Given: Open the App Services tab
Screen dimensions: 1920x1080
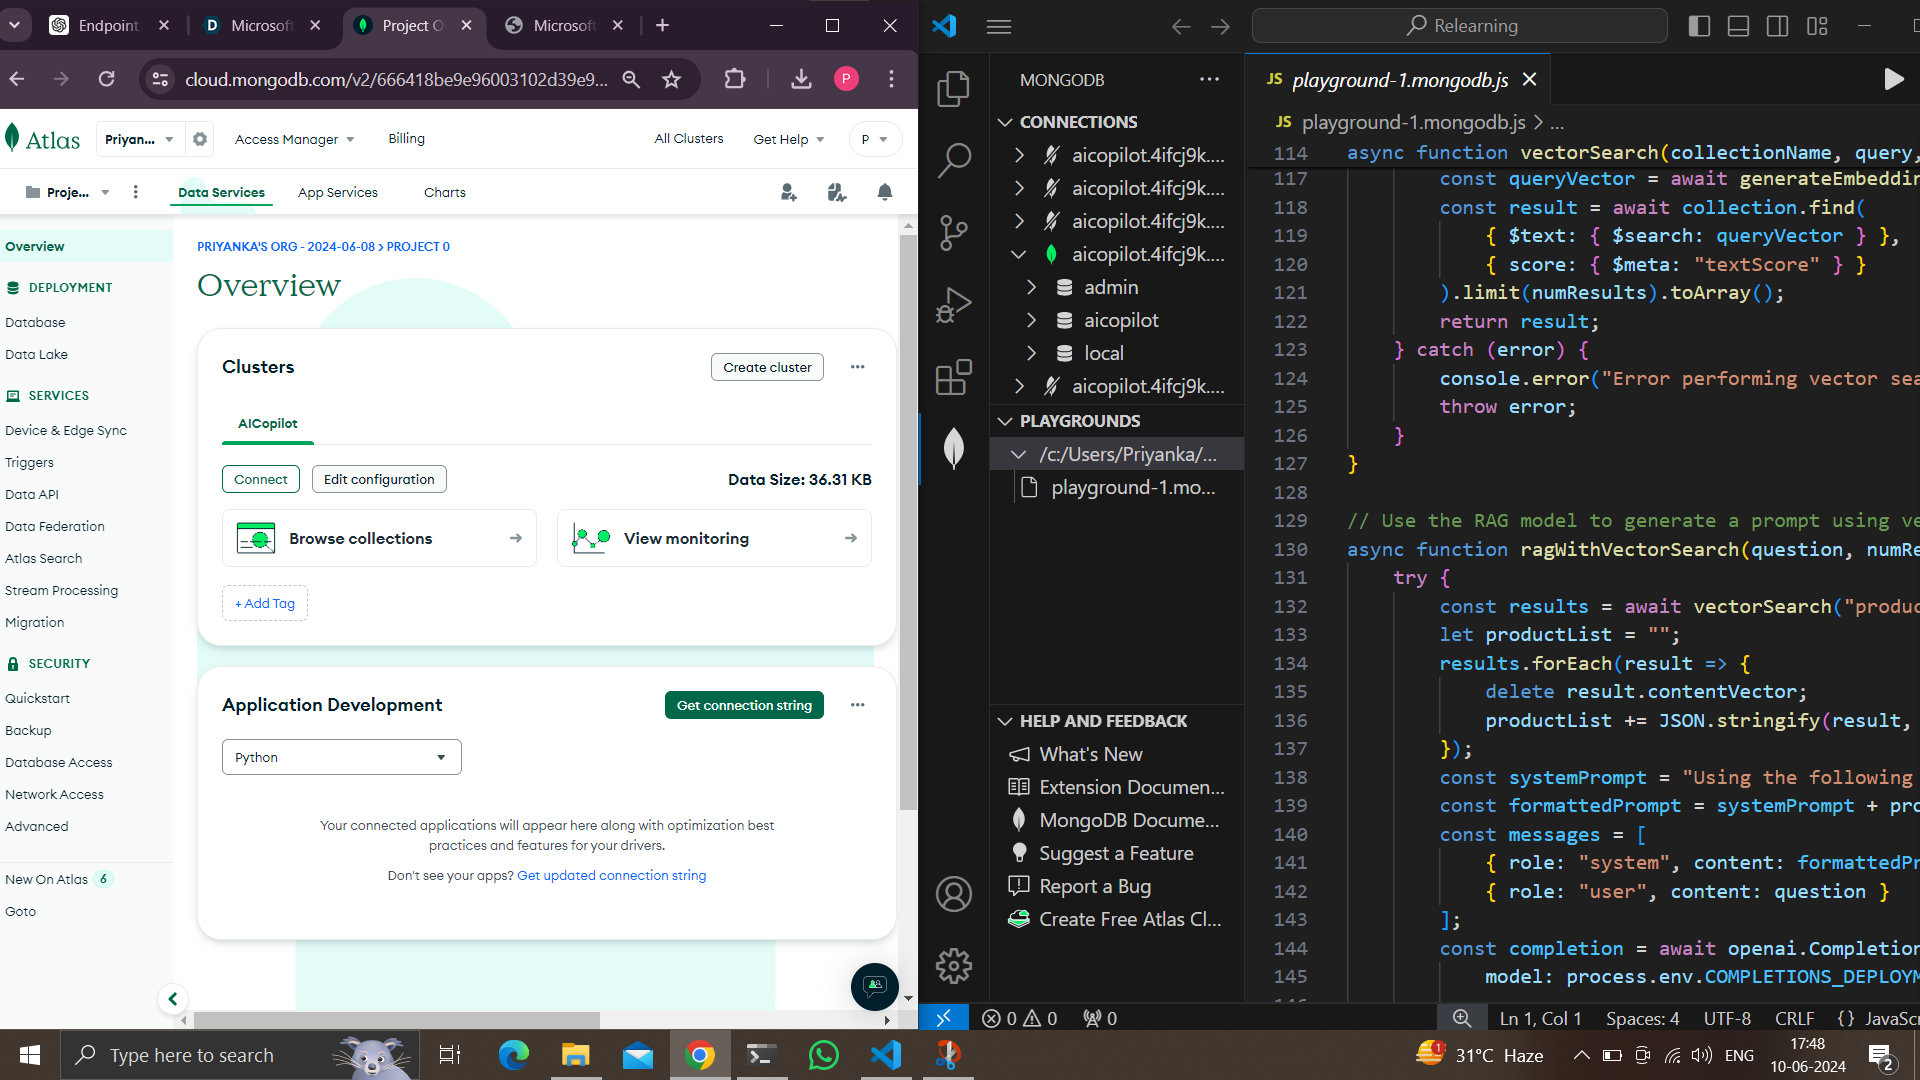Looking at the screenshot, I should point(337,192).
